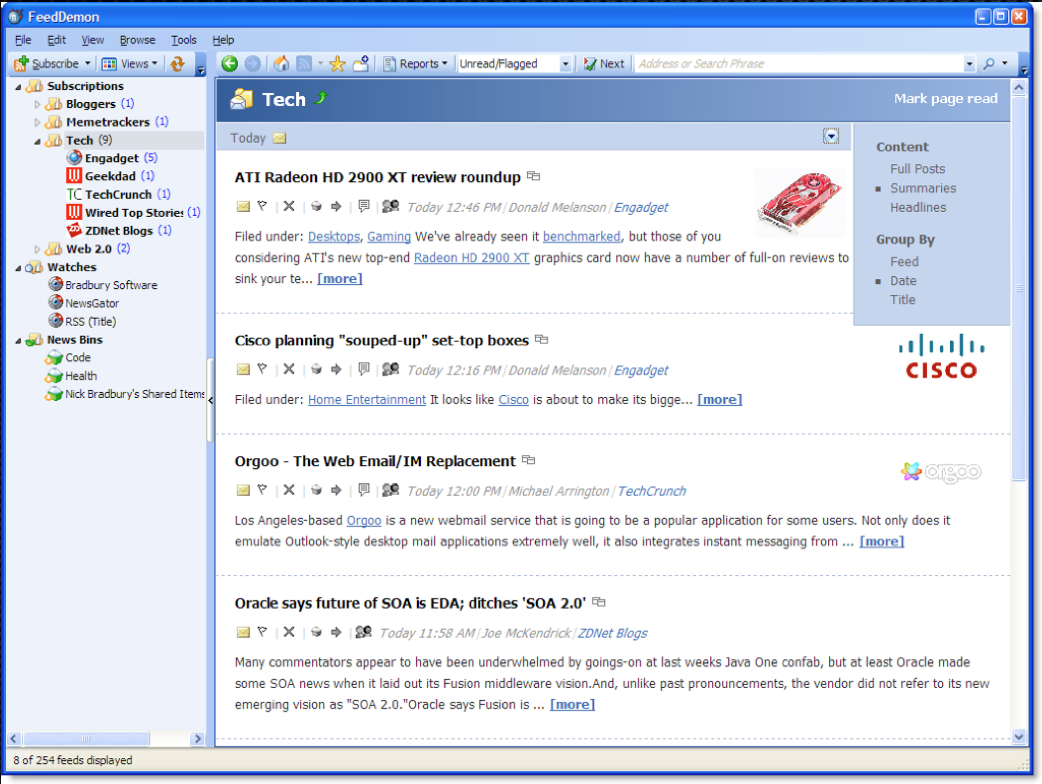The width and height of the screenshot is (1042, 784).
Task: Flag the Cisco set-top boxes post
Action: coord(262,369)
